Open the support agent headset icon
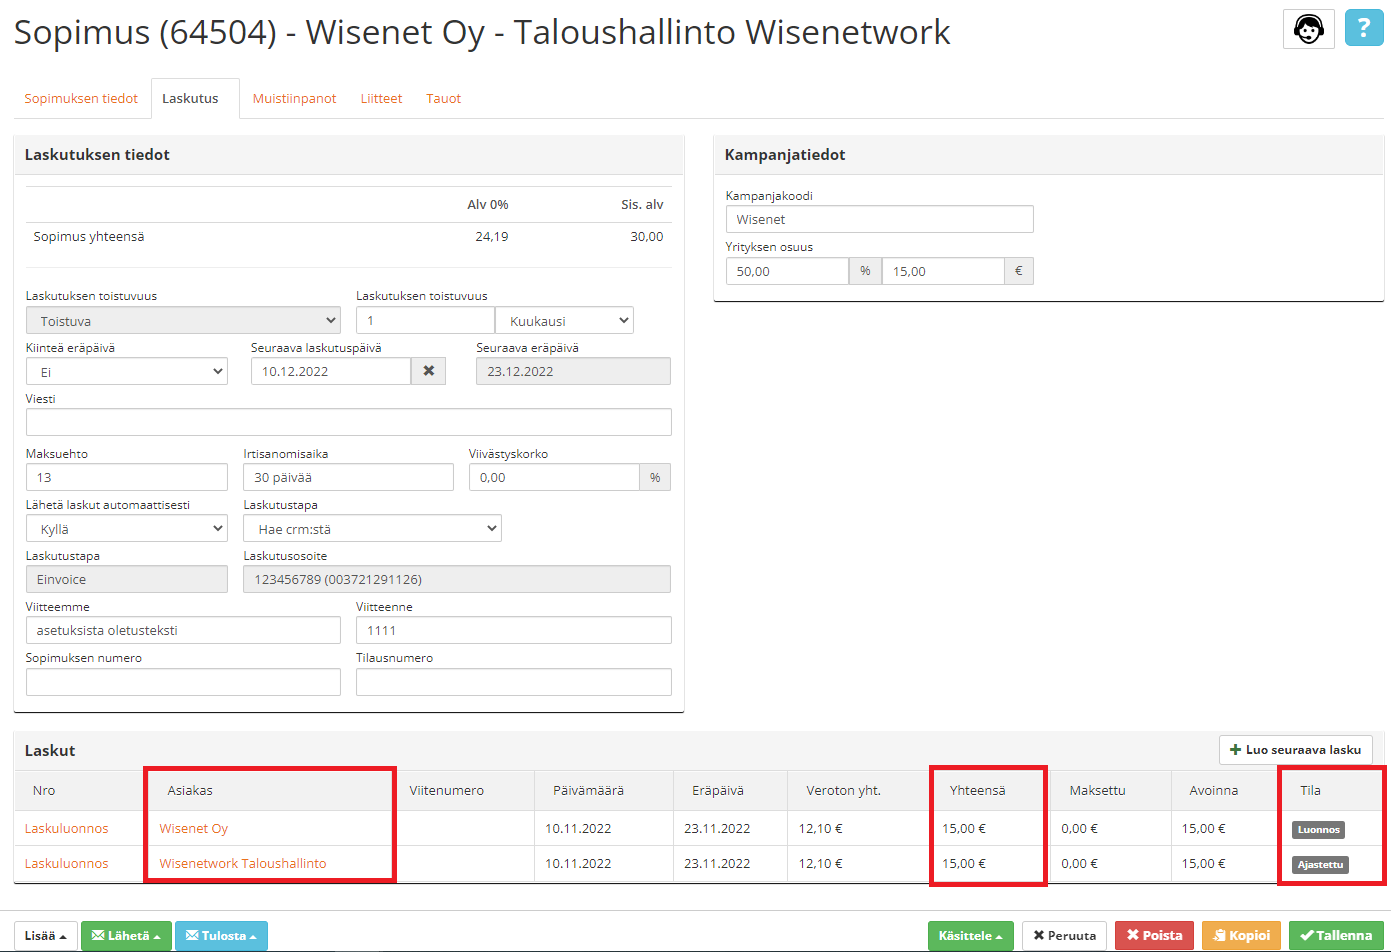1391x952 pixels. (x=1308, y=28)
